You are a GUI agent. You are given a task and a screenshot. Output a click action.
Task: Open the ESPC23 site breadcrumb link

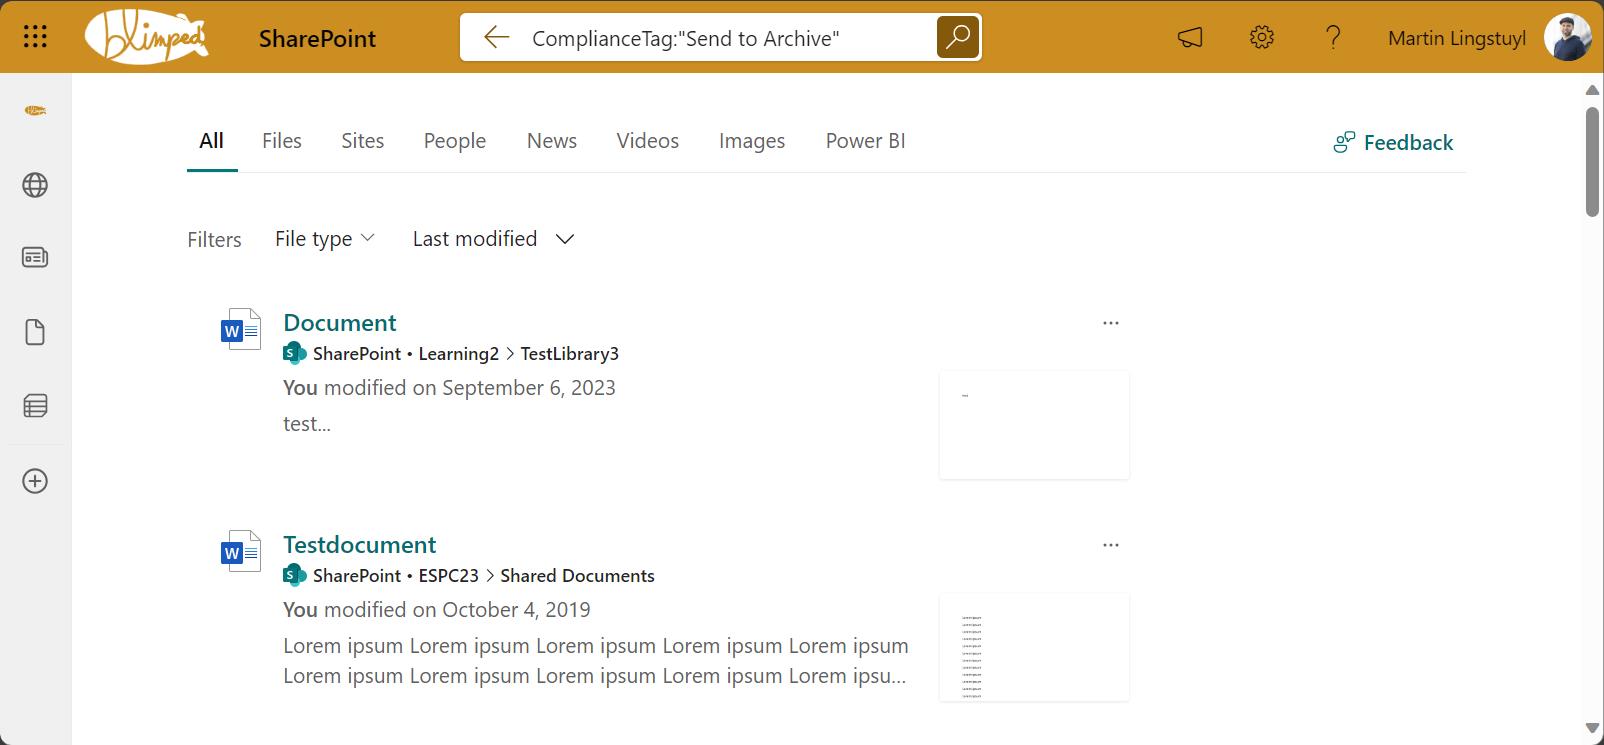click(x=449, y=576)
